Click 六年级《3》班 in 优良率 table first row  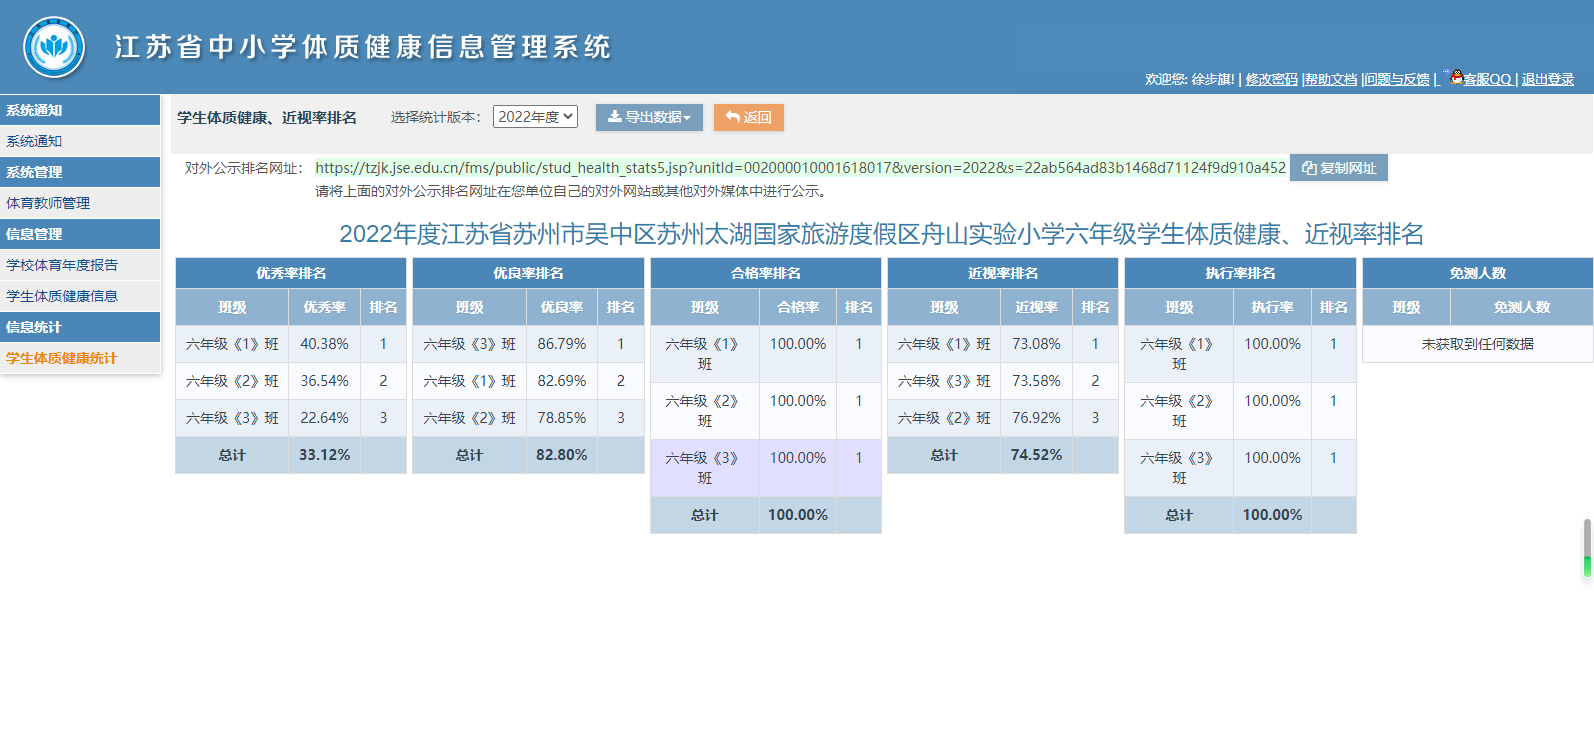(x=470, y=344)
